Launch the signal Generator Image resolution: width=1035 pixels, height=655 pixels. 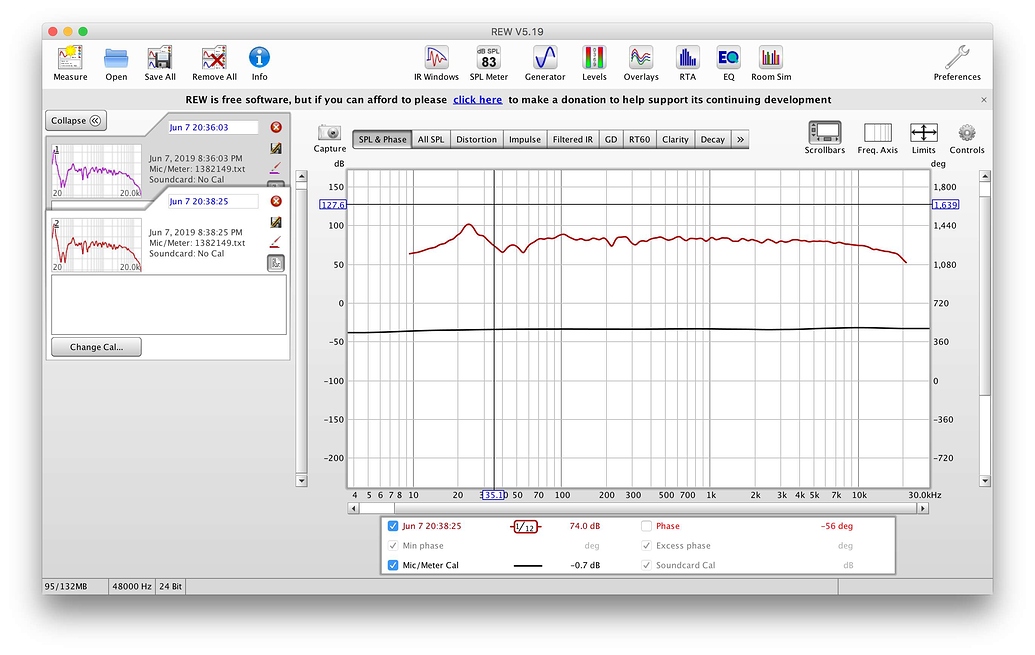pos(544,58)
